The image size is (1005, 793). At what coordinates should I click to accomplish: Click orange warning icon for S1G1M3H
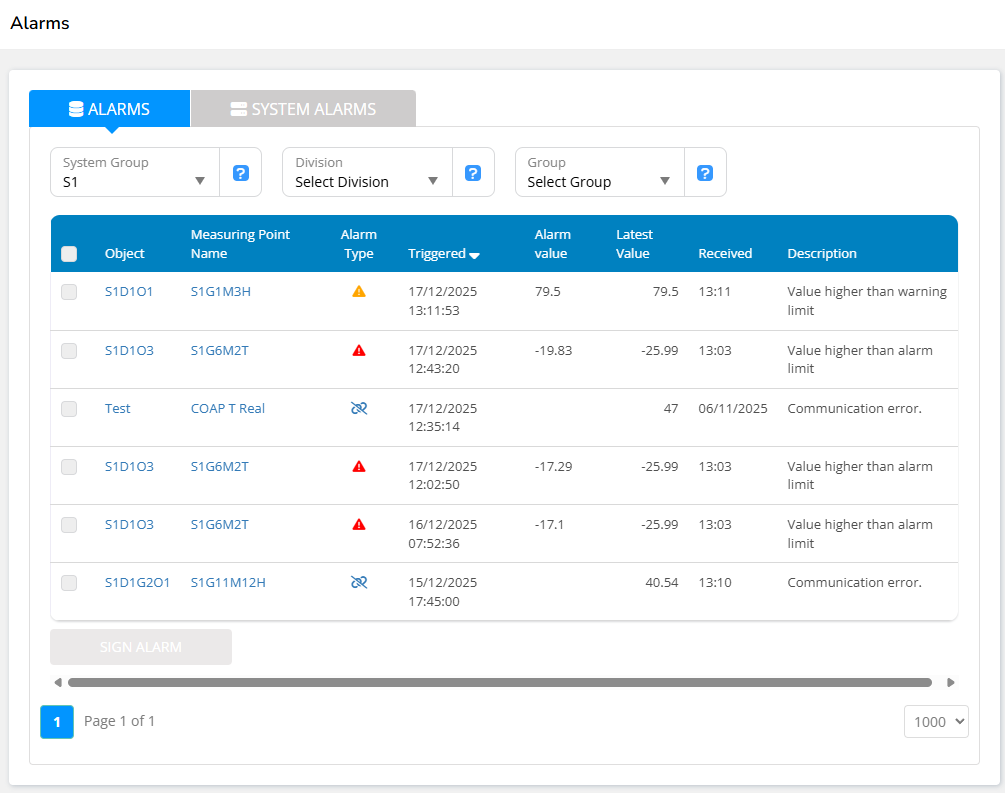click(359, 291)
